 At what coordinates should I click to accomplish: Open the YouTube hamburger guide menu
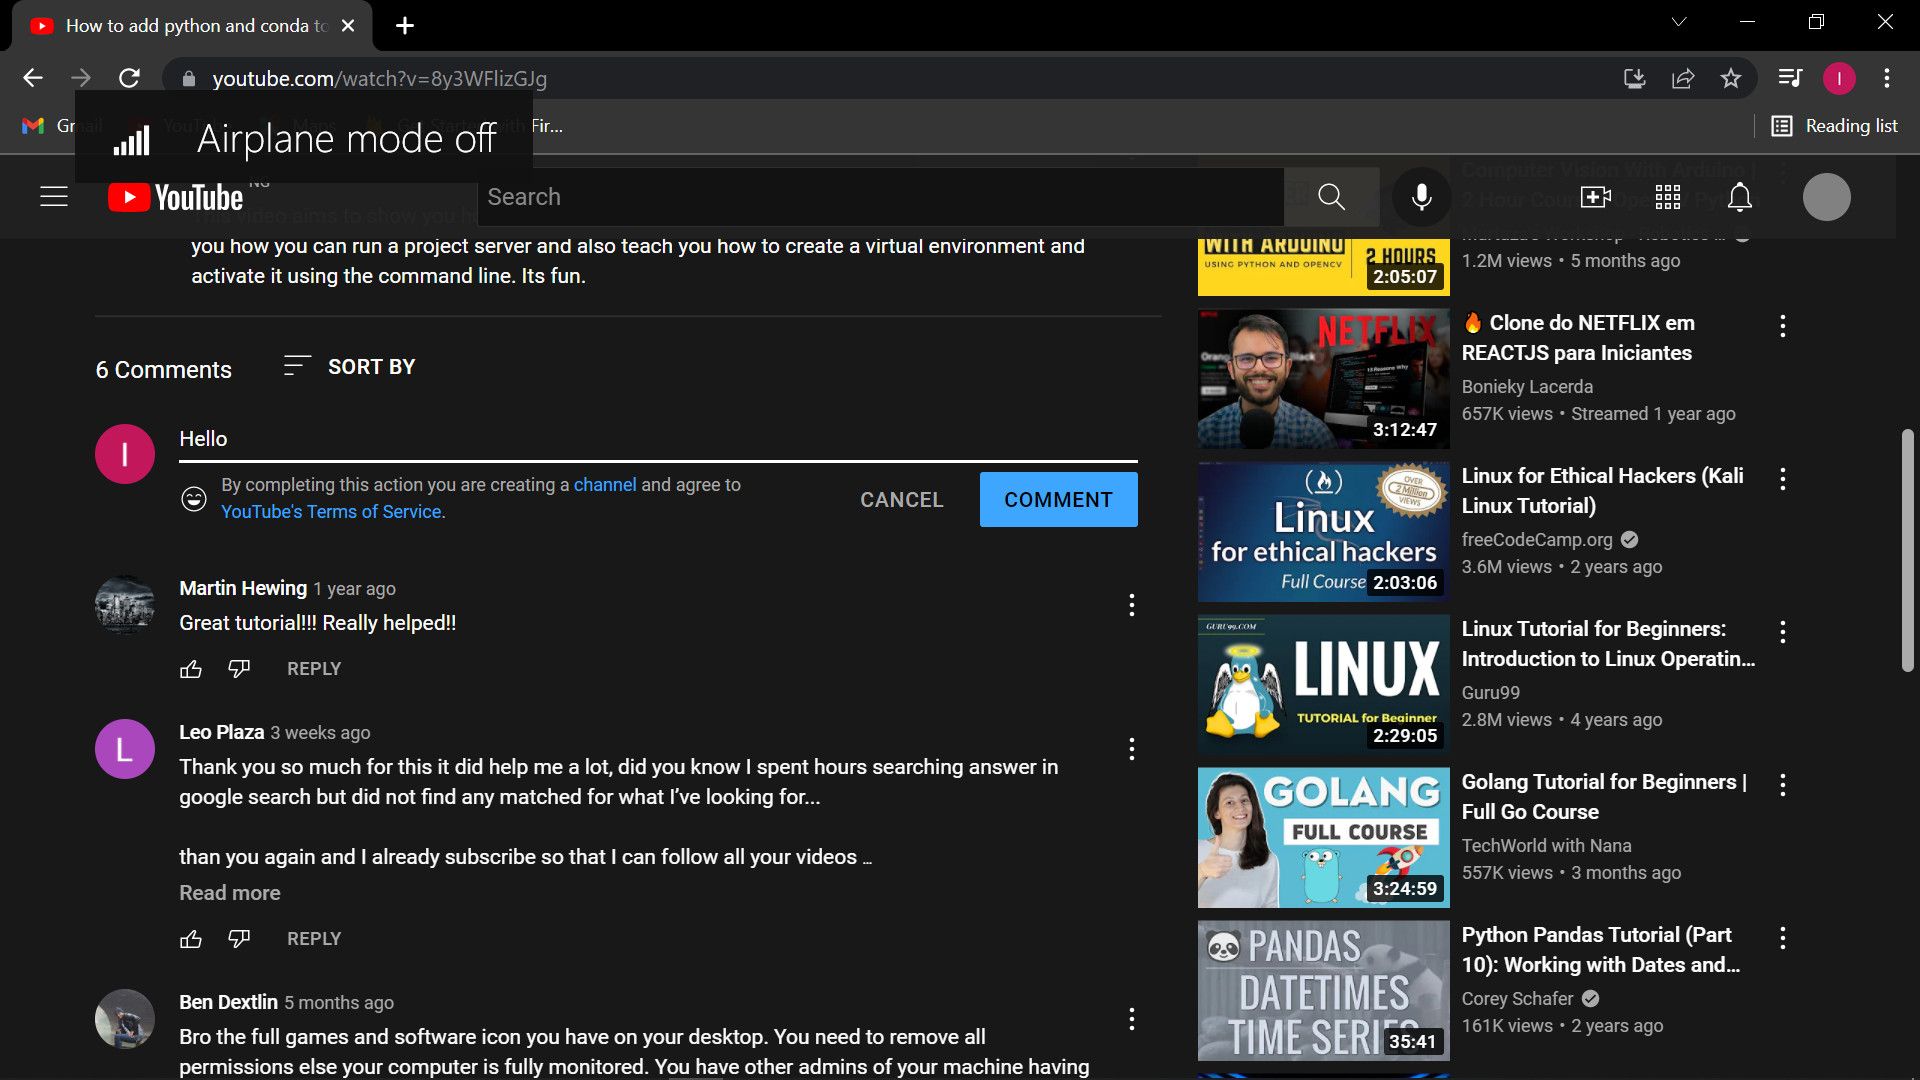click(54, 197)
